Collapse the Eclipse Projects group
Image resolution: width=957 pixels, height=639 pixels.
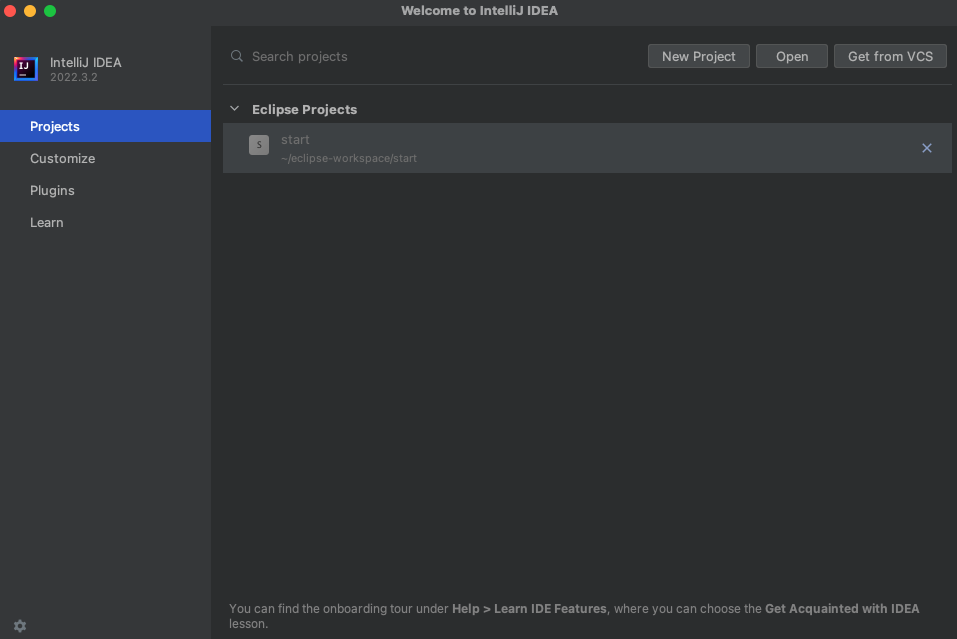234,109
